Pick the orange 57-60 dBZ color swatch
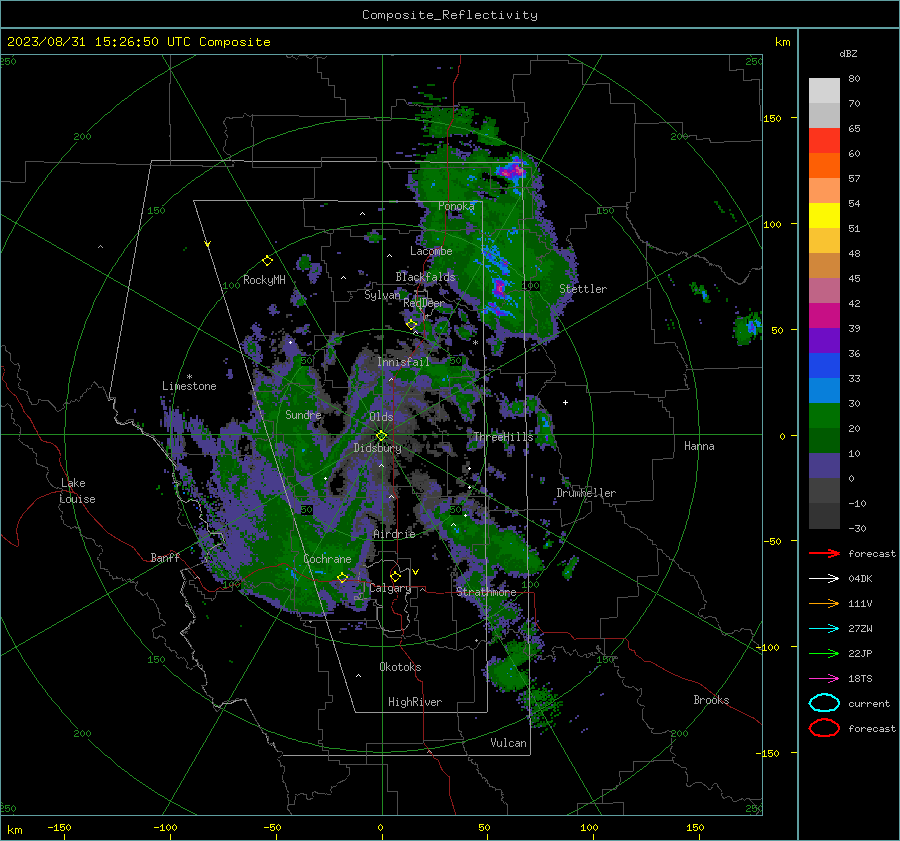The image size is (900, 841). click(x=824, y=166)
